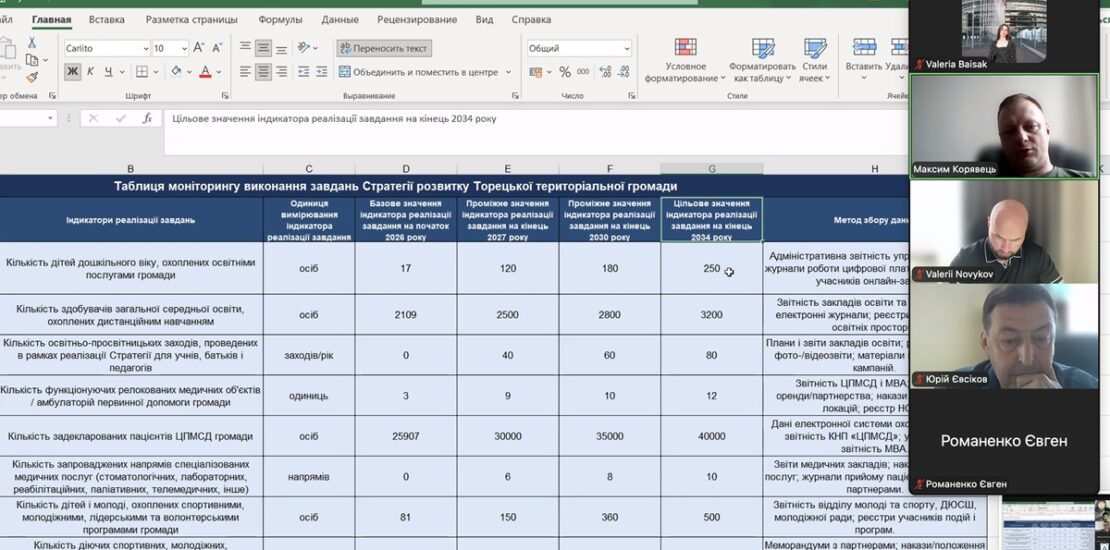1110x550 pixels.
Task: Open Вид tab
Action: coord(484,19)
